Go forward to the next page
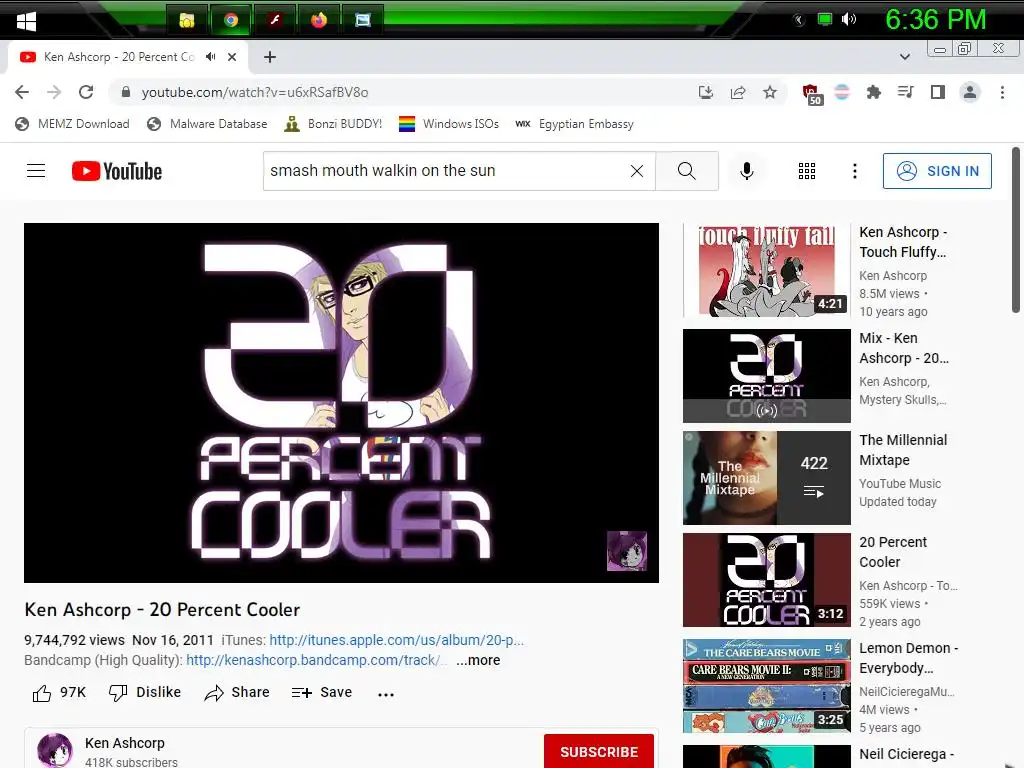 (54, 92)
